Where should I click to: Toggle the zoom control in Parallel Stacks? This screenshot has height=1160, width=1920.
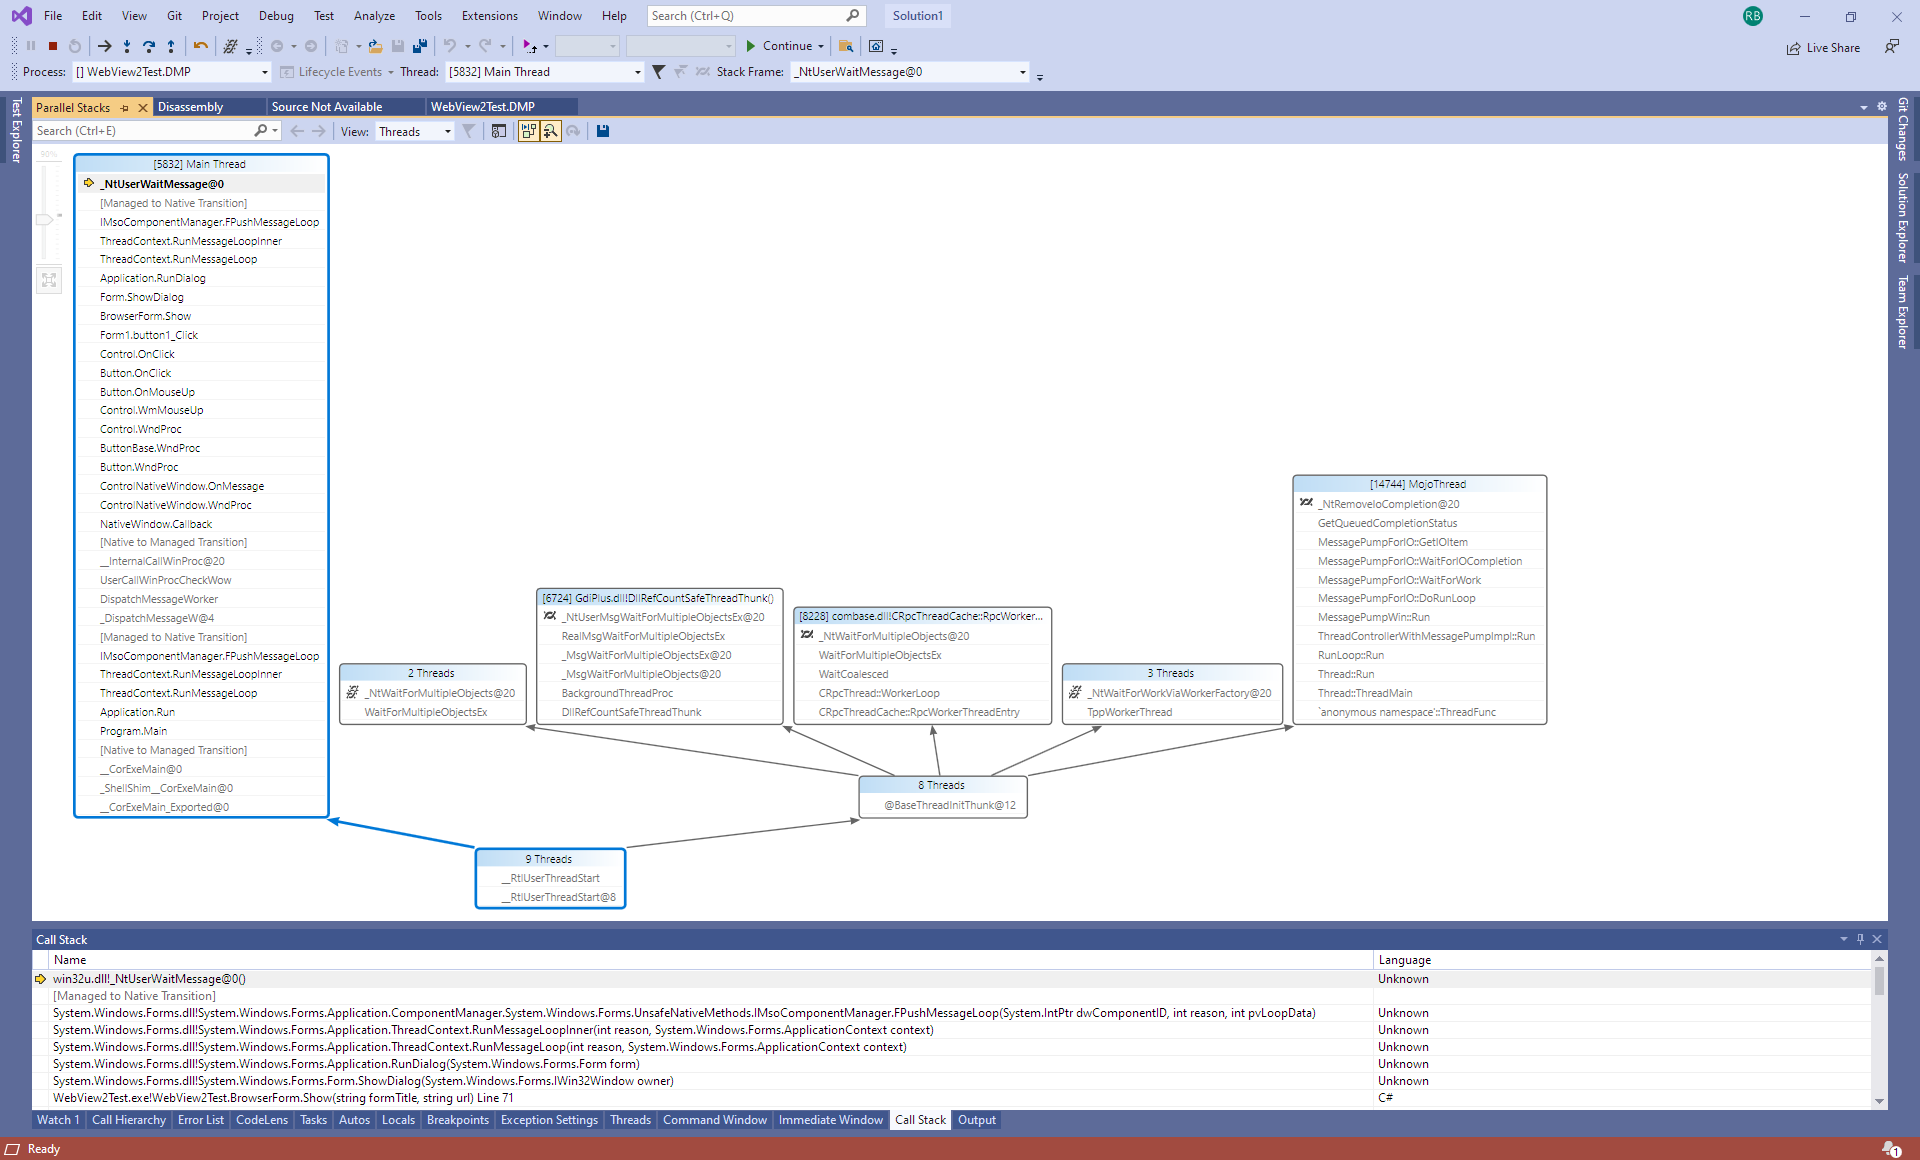[x=551, y=131]
